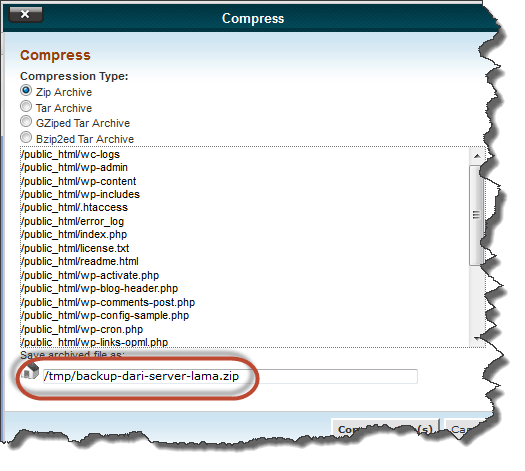
Task: Click the file list scroll up arrow
Action: tap(477, 156)
